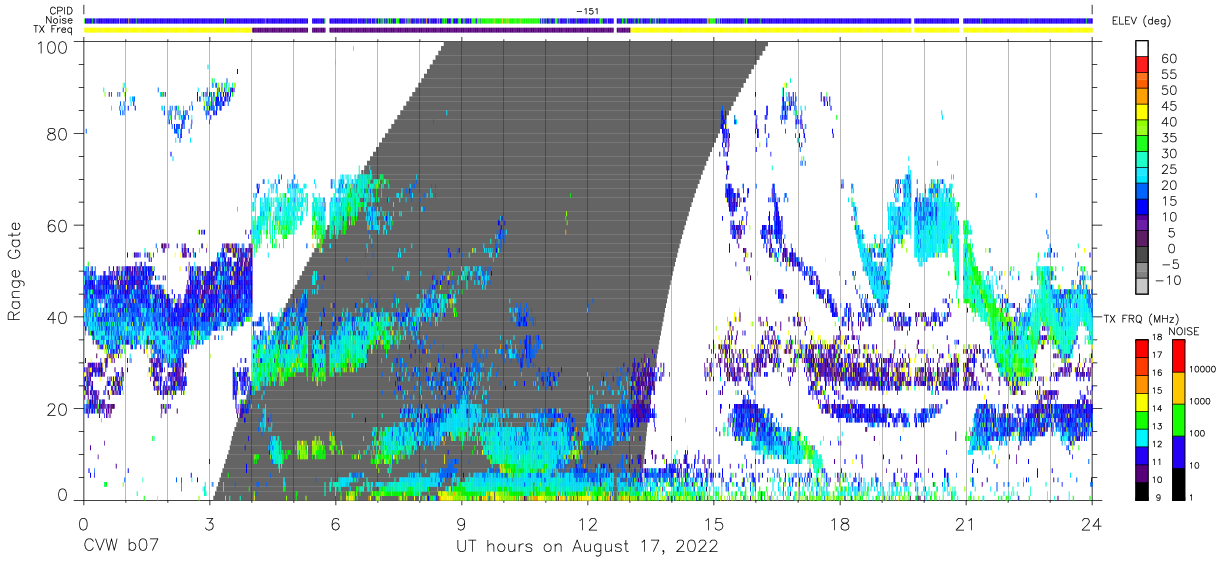This screenshot has height=567, width=1228.
Task: Click the '50' label on elevation colorbar
Action: pos(1168,91)
